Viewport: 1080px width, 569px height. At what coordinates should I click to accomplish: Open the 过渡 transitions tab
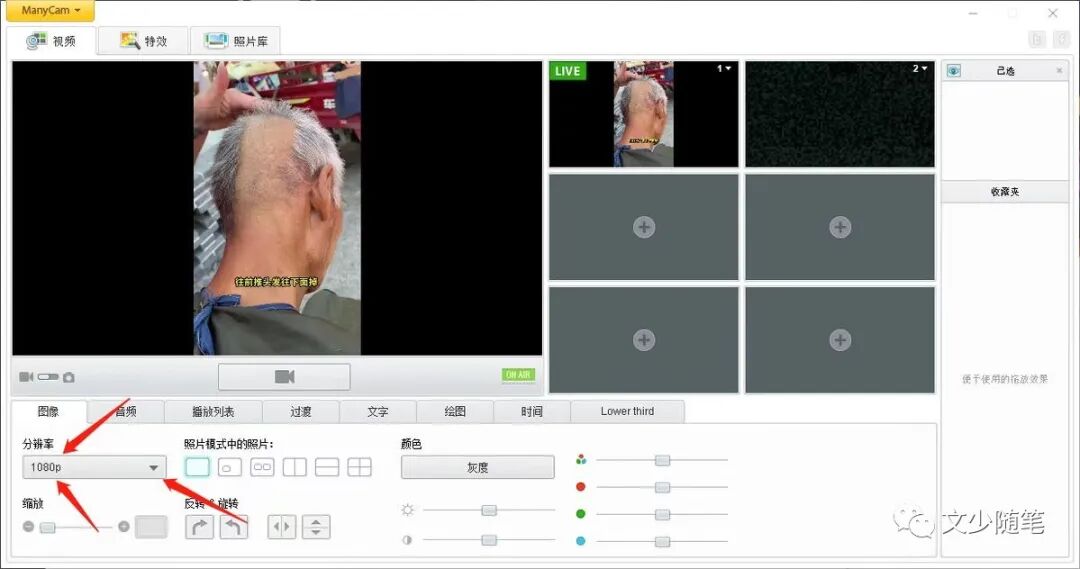(x=300, y=411)
